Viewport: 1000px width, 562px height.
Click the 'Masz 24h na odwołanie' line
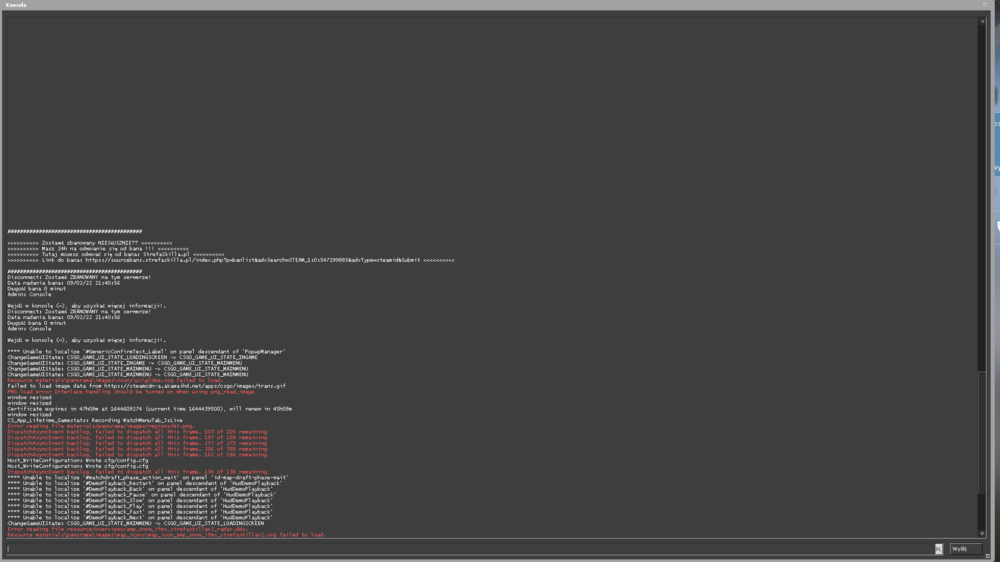click(x=98, y=249)
